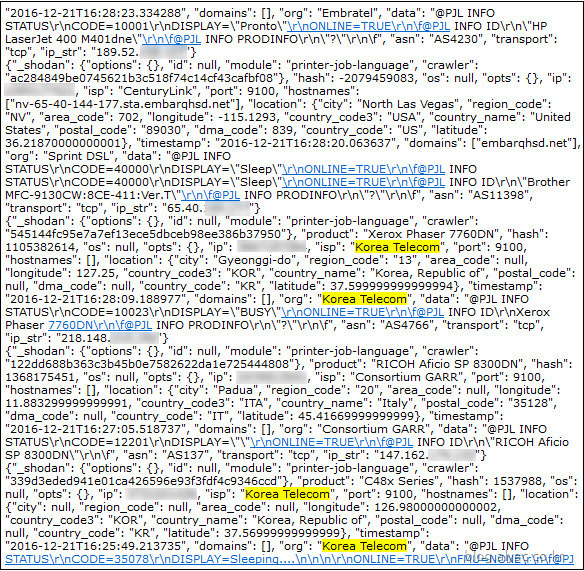Select crawler hash "122dd688b363c3b45b0e7582622da1e725444808"
Viewport: 584px width, 571px height.
(150, 365)
